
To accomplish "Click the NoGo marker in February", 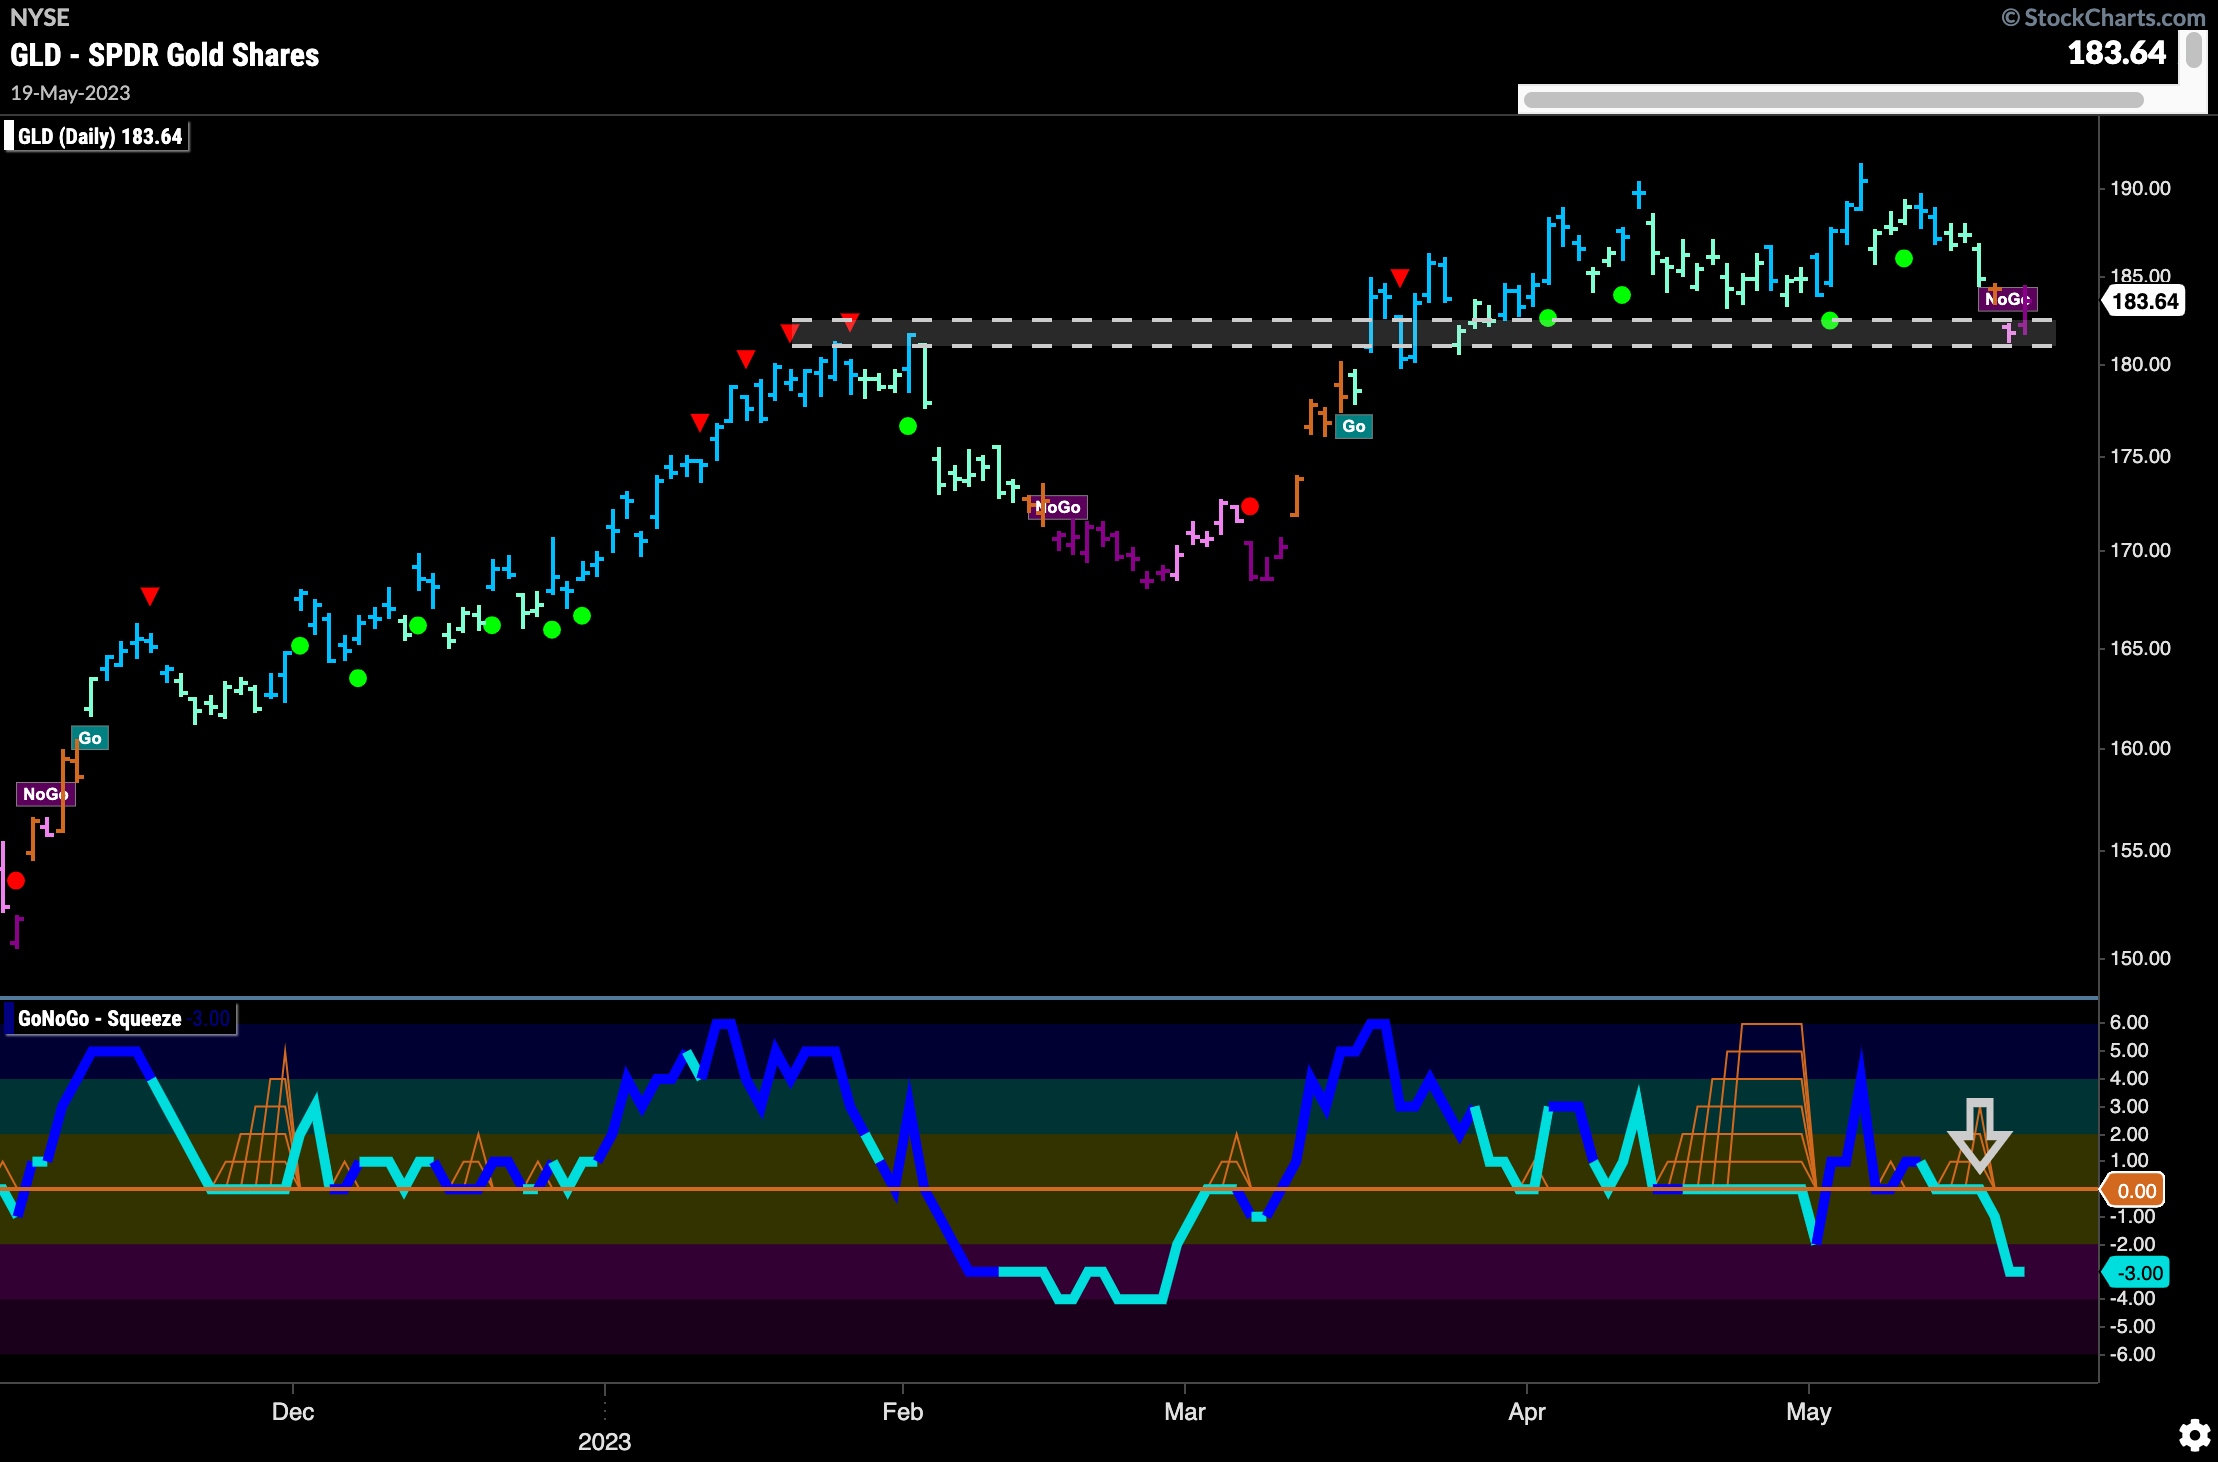I will [1057, 507].
